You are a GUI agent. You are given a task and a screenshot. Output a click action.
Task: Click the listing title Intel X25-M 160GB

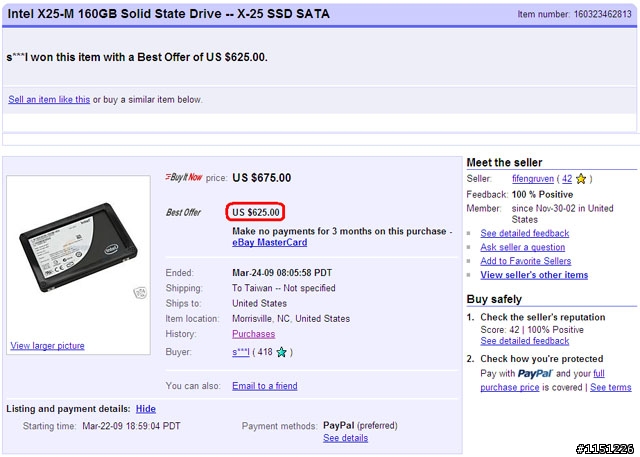(x=169, y=13)
